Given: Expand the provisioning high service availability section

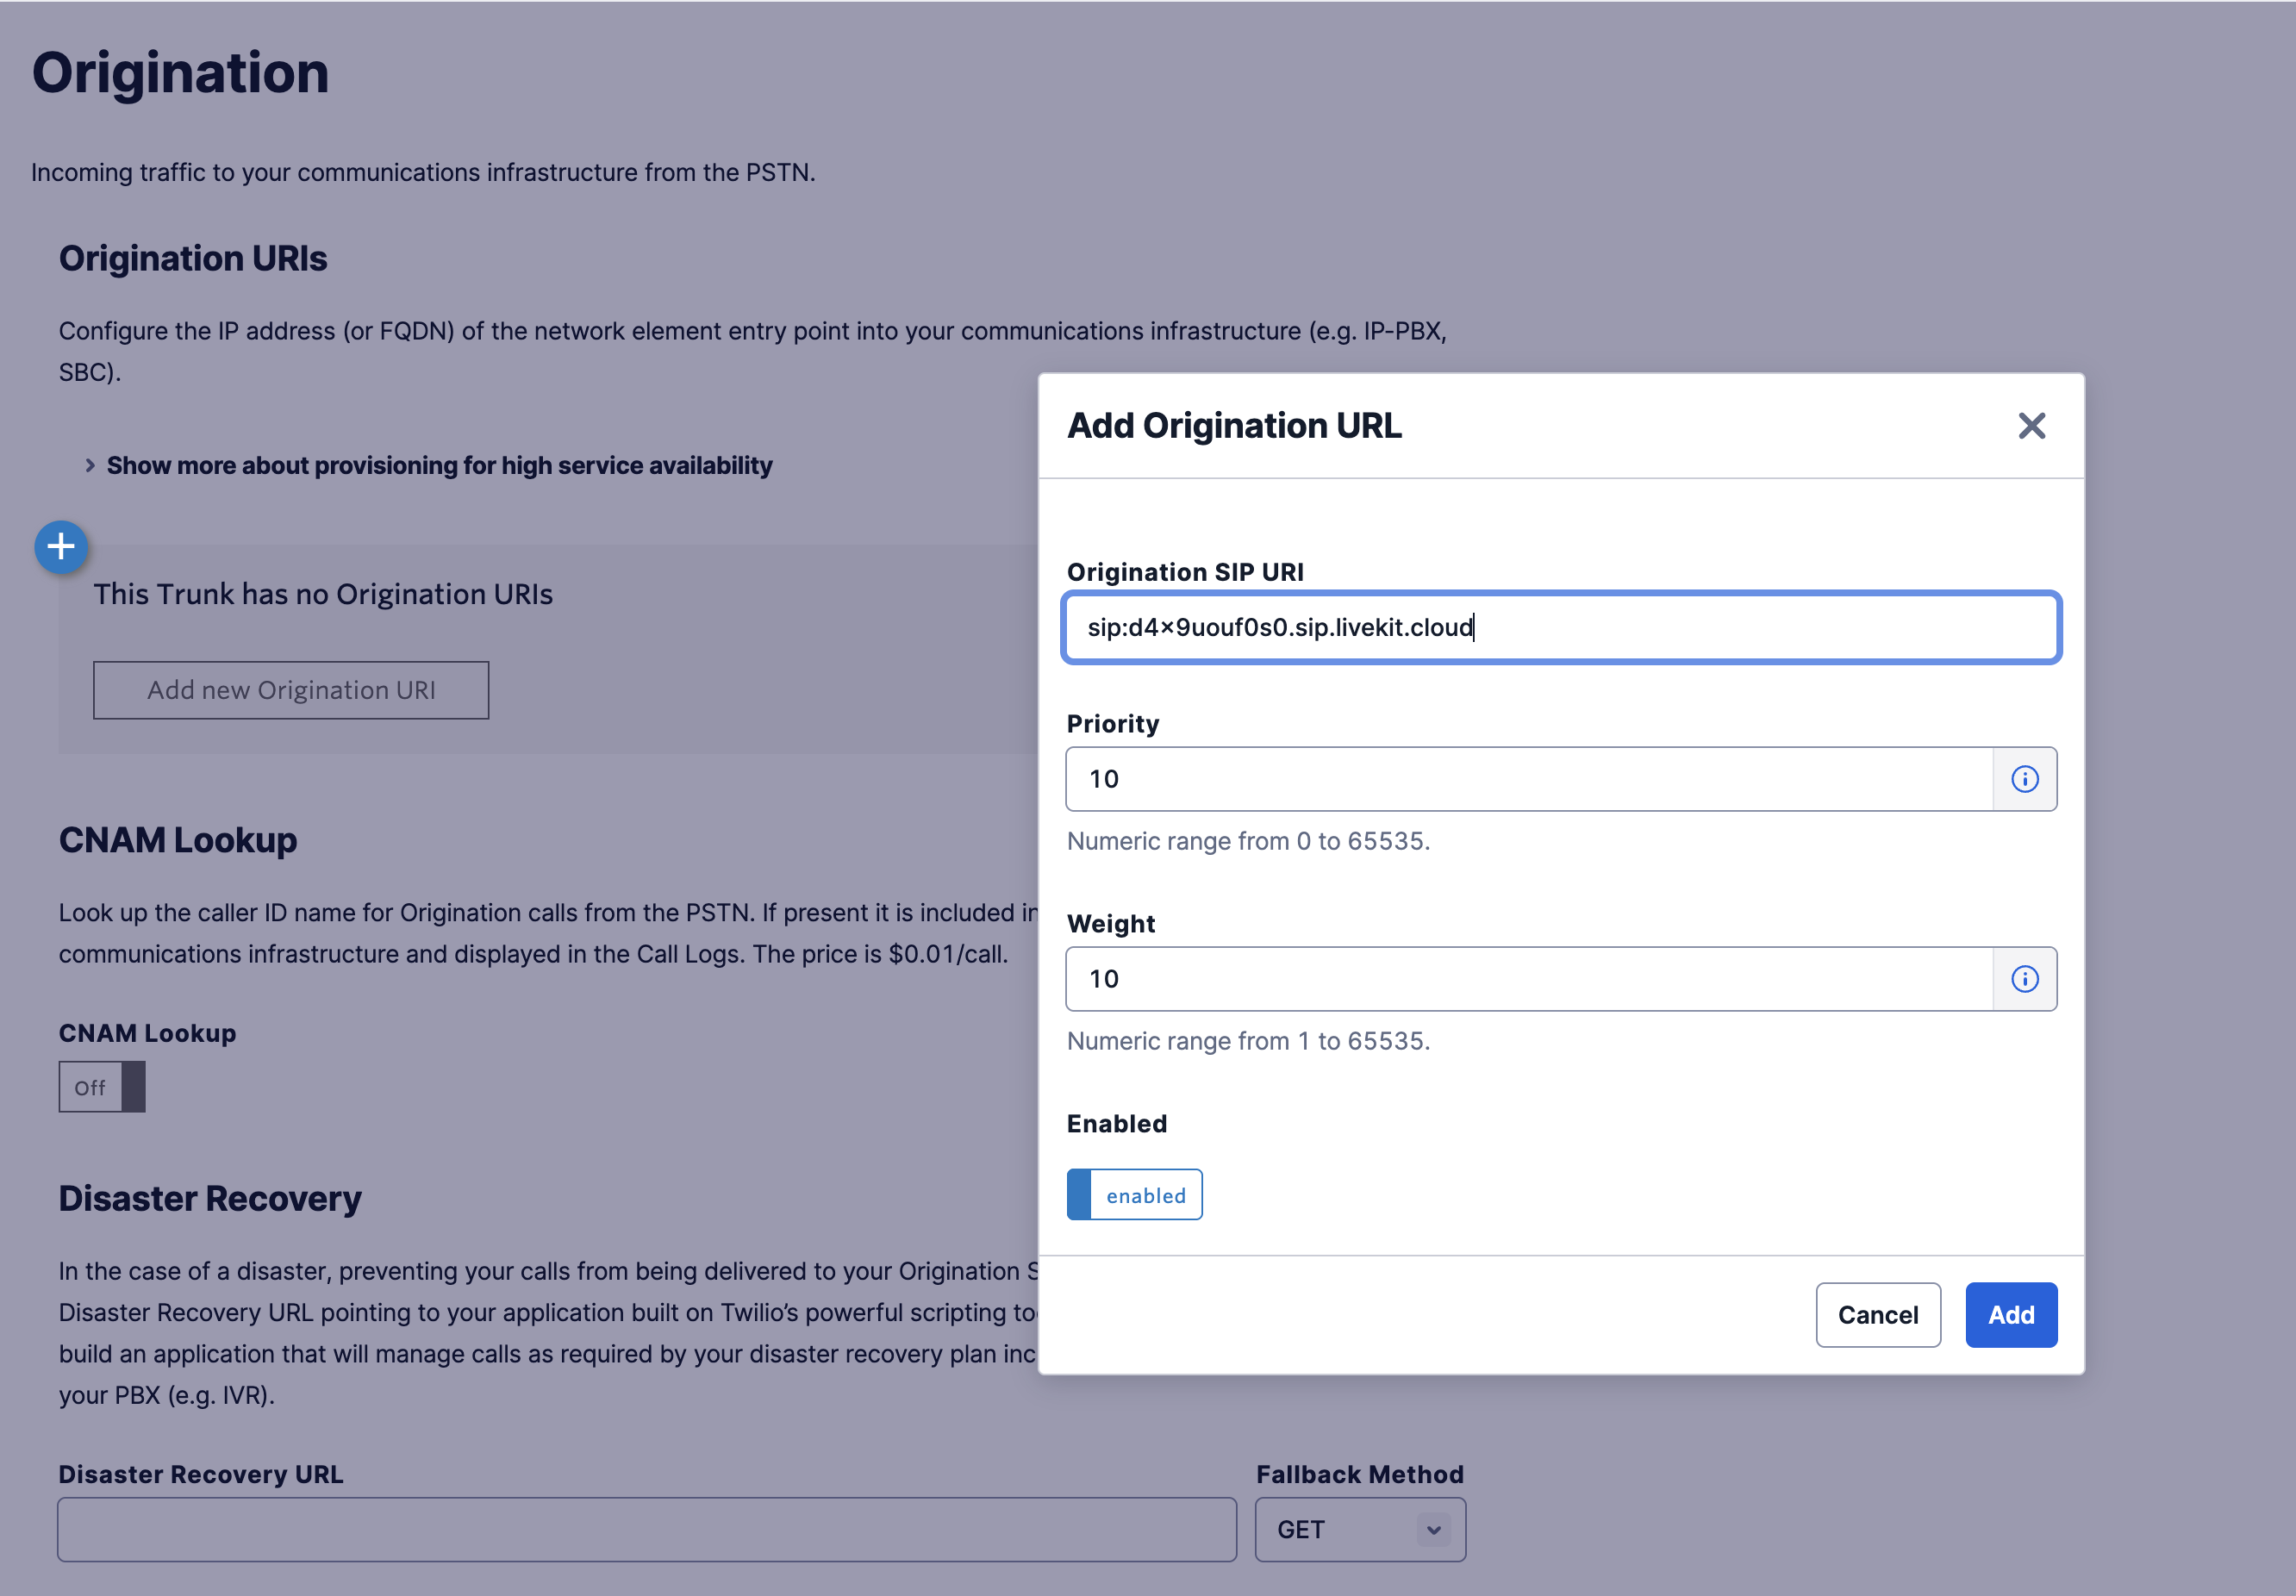Looking at the screenshot, I should click(440, 465).
